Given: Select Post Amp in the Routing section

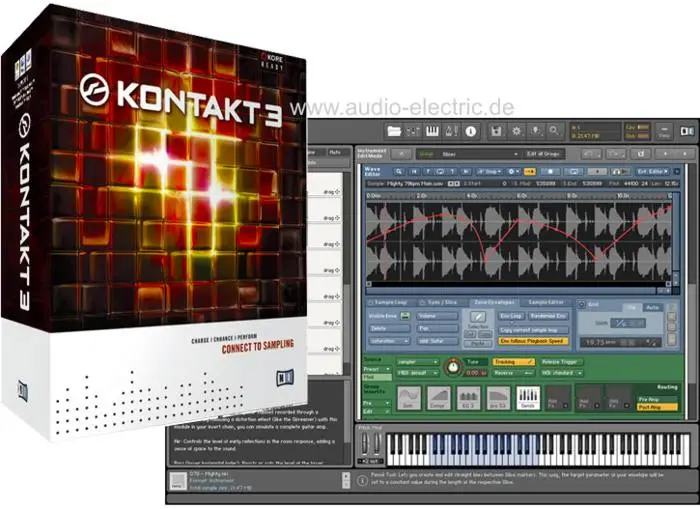Looking at the screenshot, I should [x=658, y=408].
